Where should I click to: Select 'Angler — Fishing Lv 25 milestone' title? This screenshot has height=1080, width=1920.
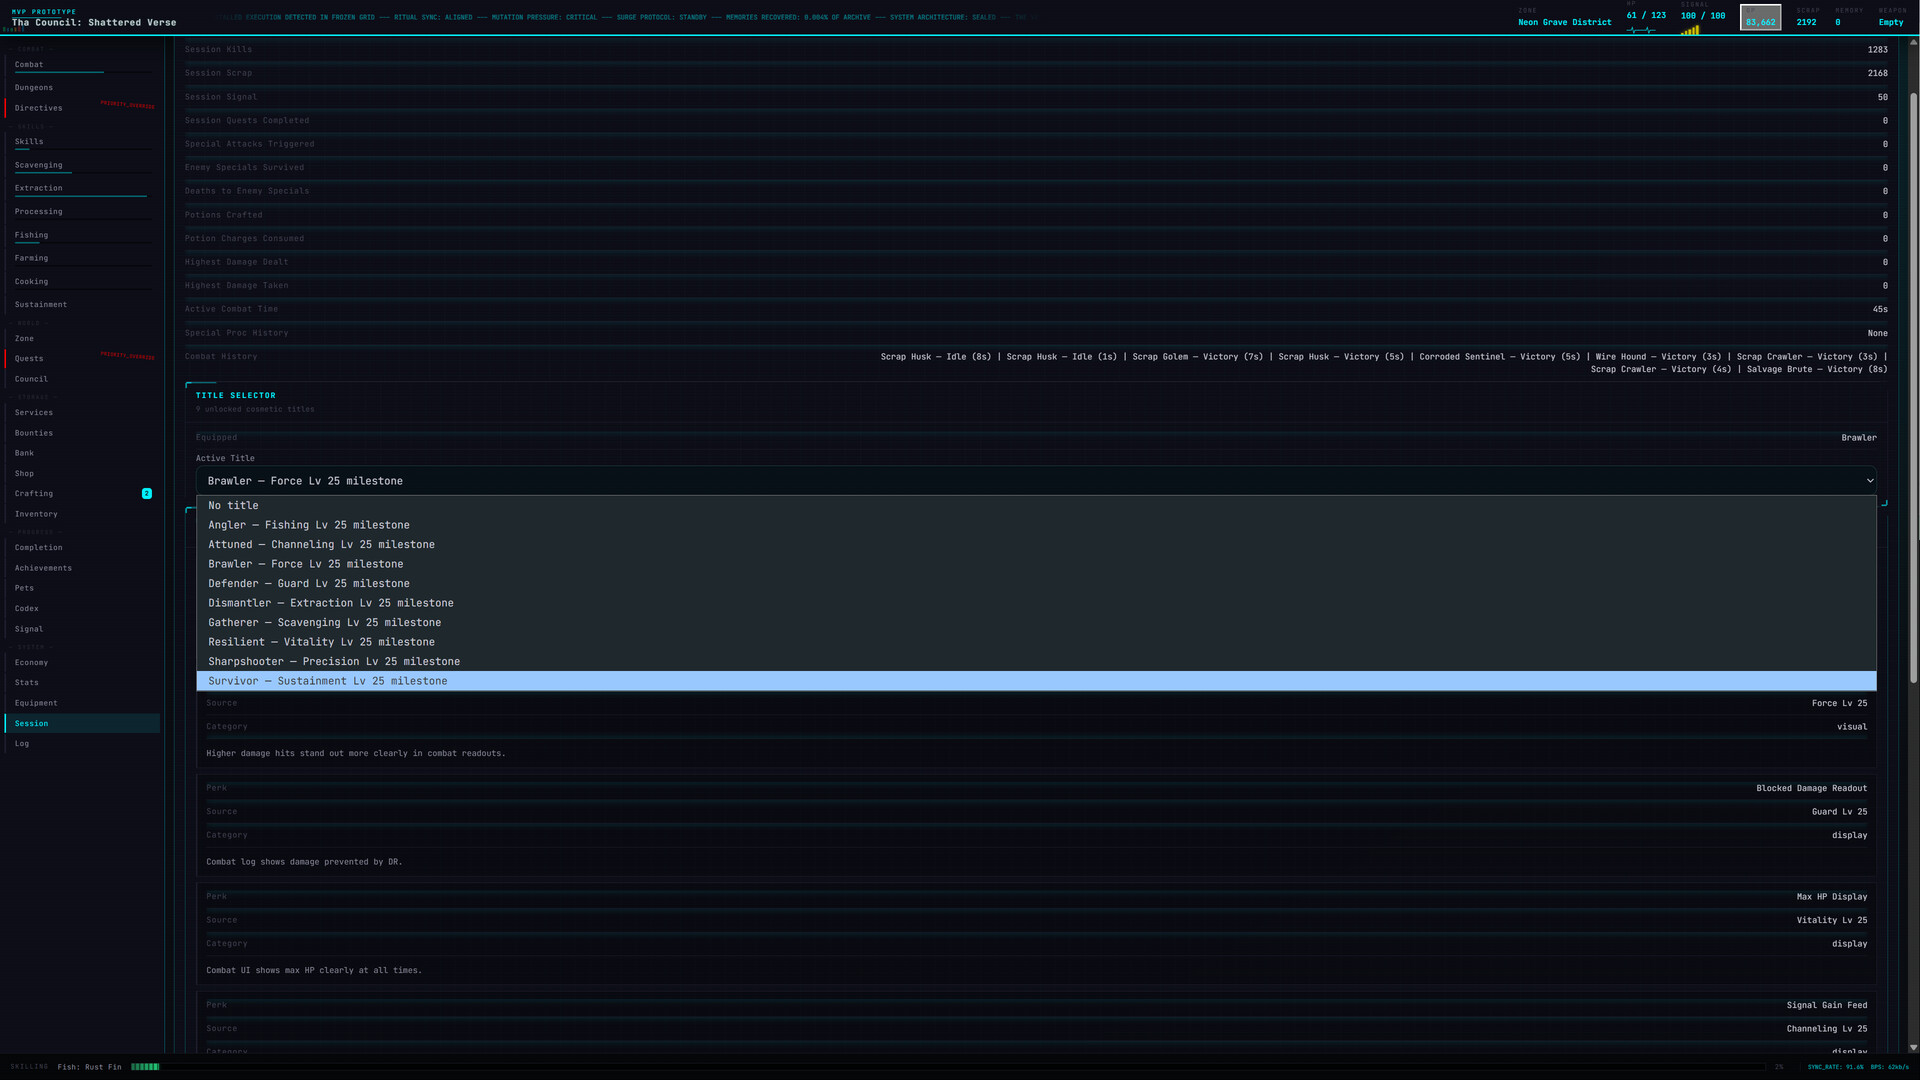(x=308, y=525)
